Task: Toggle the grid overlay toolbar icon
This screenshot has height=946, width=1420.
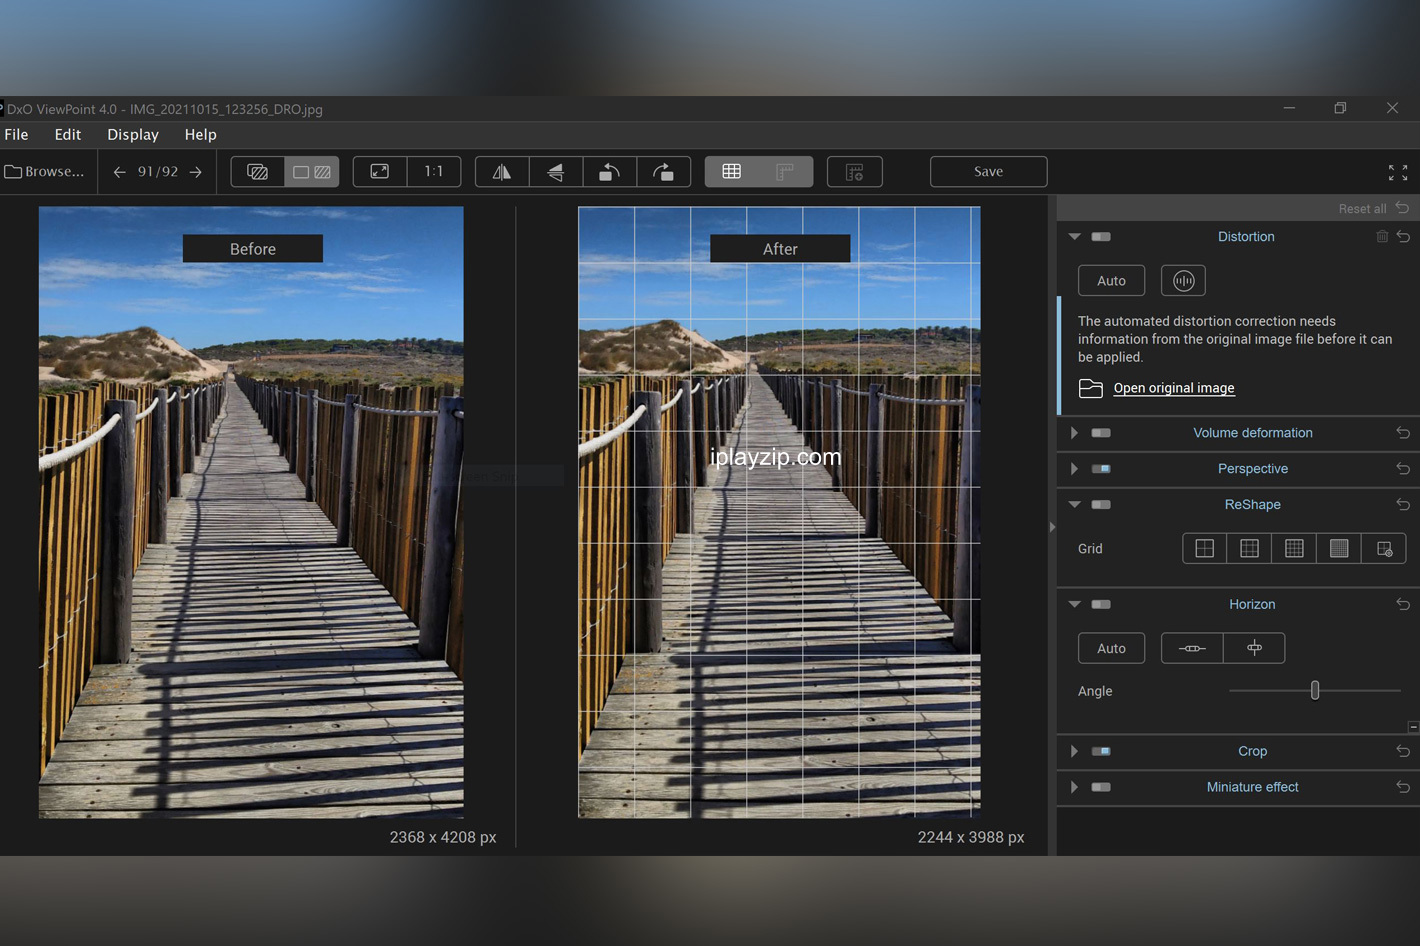Action: pos(732,172)
